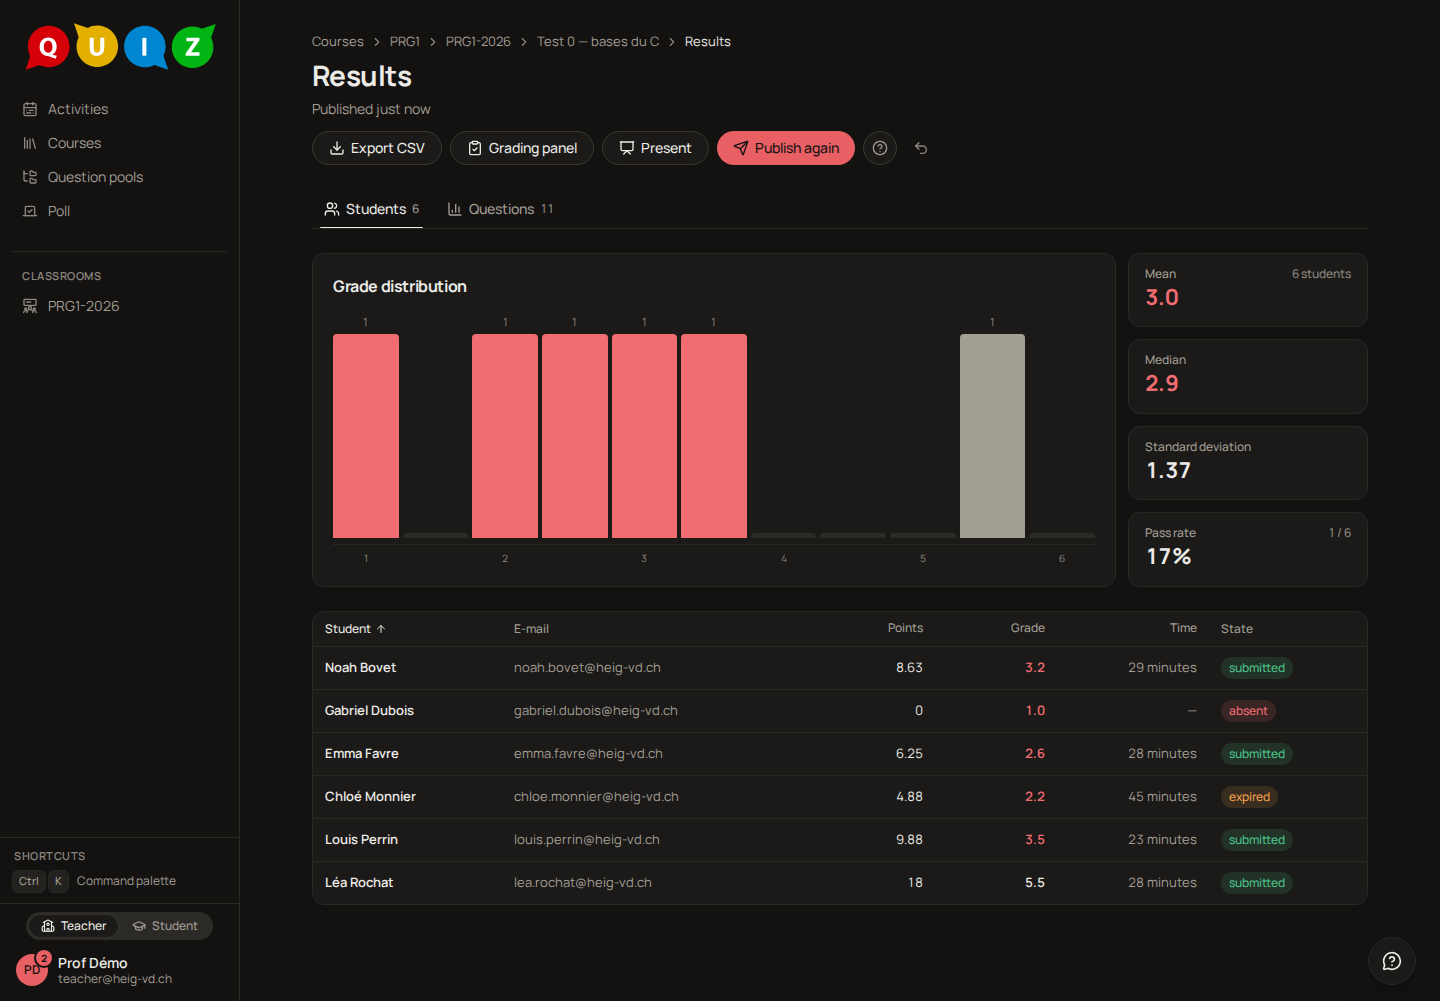Export results as CSV

click(x=377, y=148)
